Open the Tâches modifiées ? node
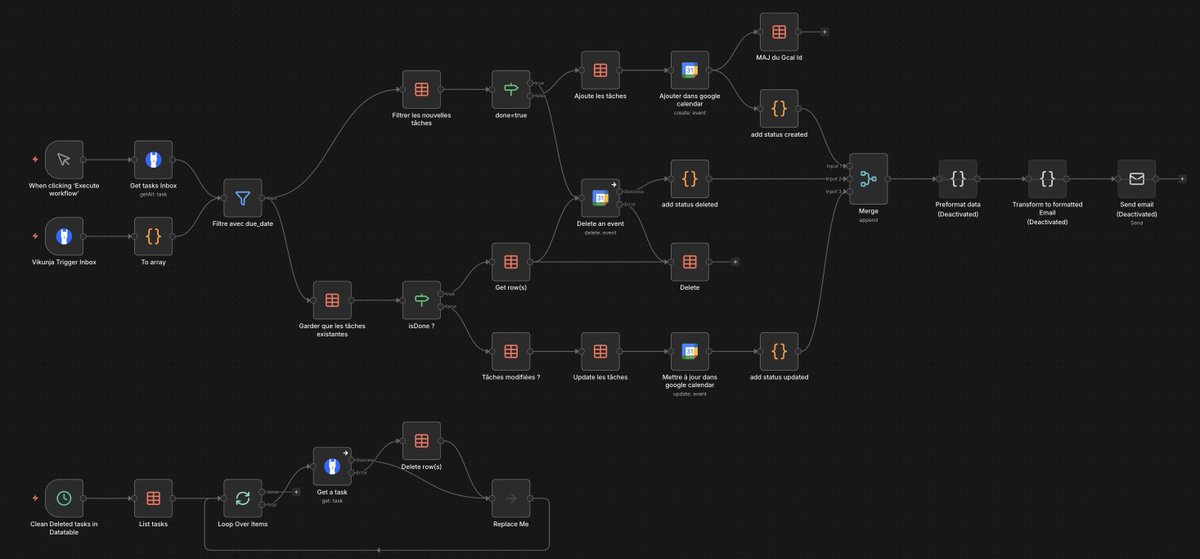The image size is (1200, 559). [x=511, y=351]
